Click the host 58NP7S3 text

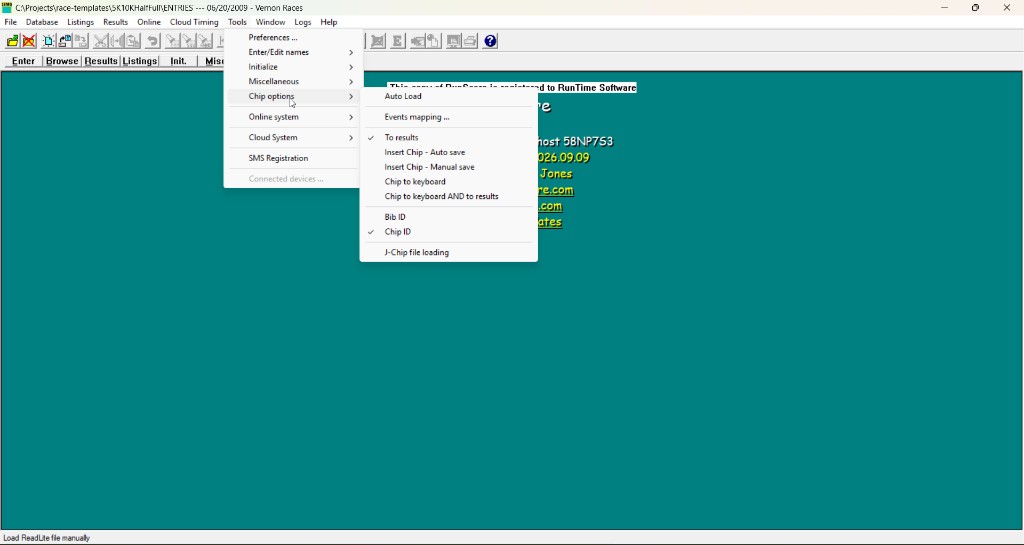tap(575, 142)
